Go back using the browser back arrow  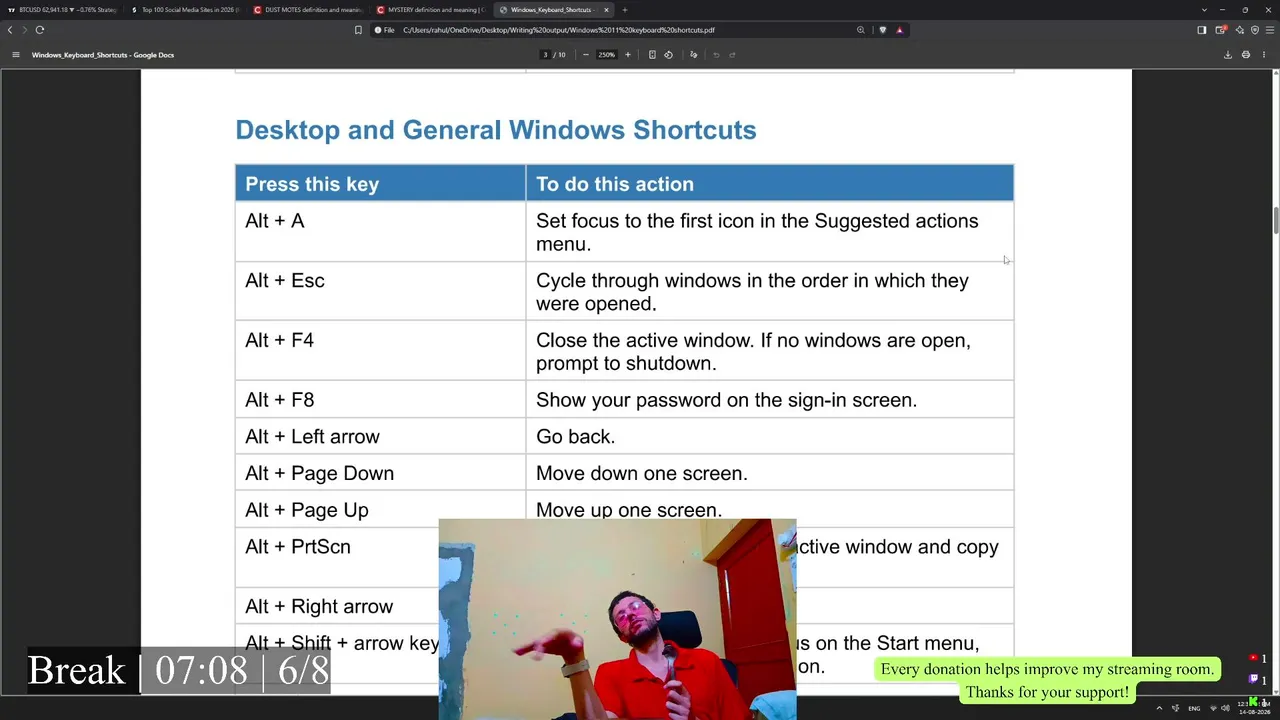[10, 30]
